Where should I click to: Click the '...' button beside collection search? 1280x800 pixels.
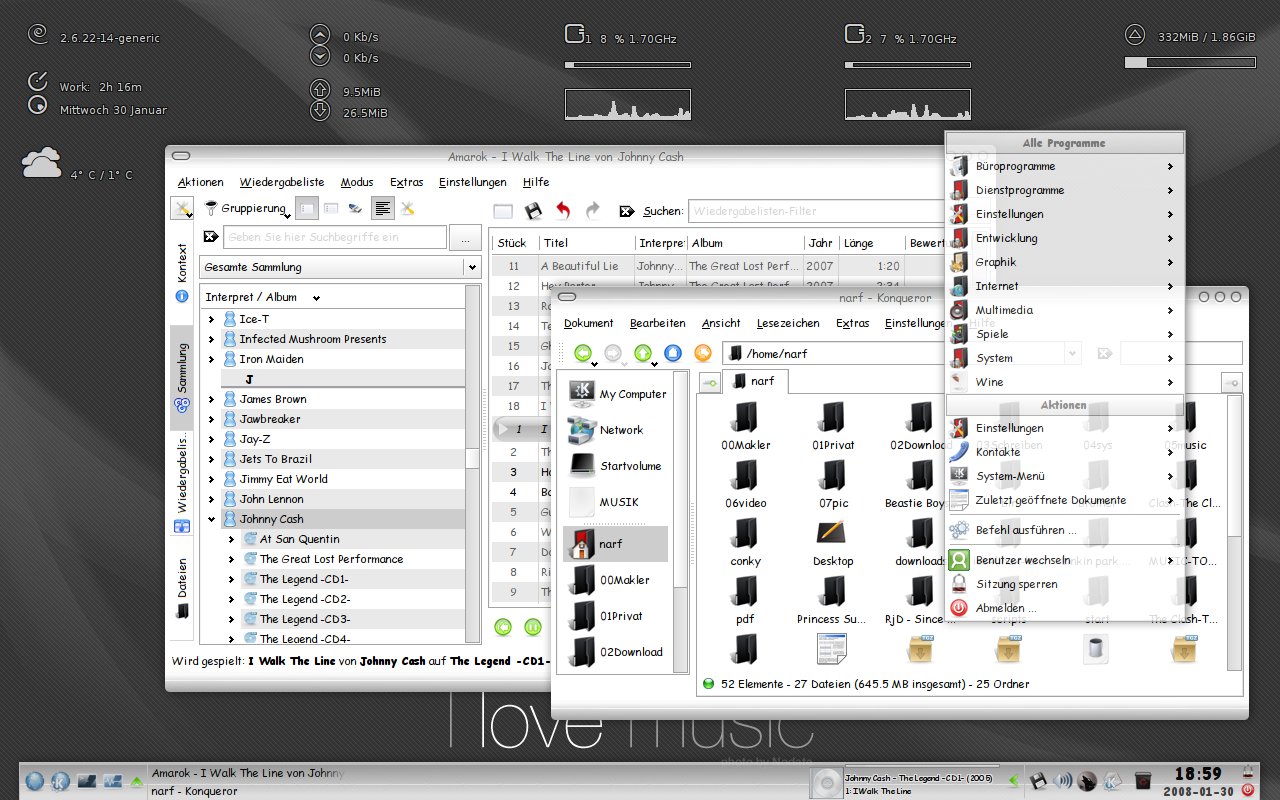coord(465,237)
